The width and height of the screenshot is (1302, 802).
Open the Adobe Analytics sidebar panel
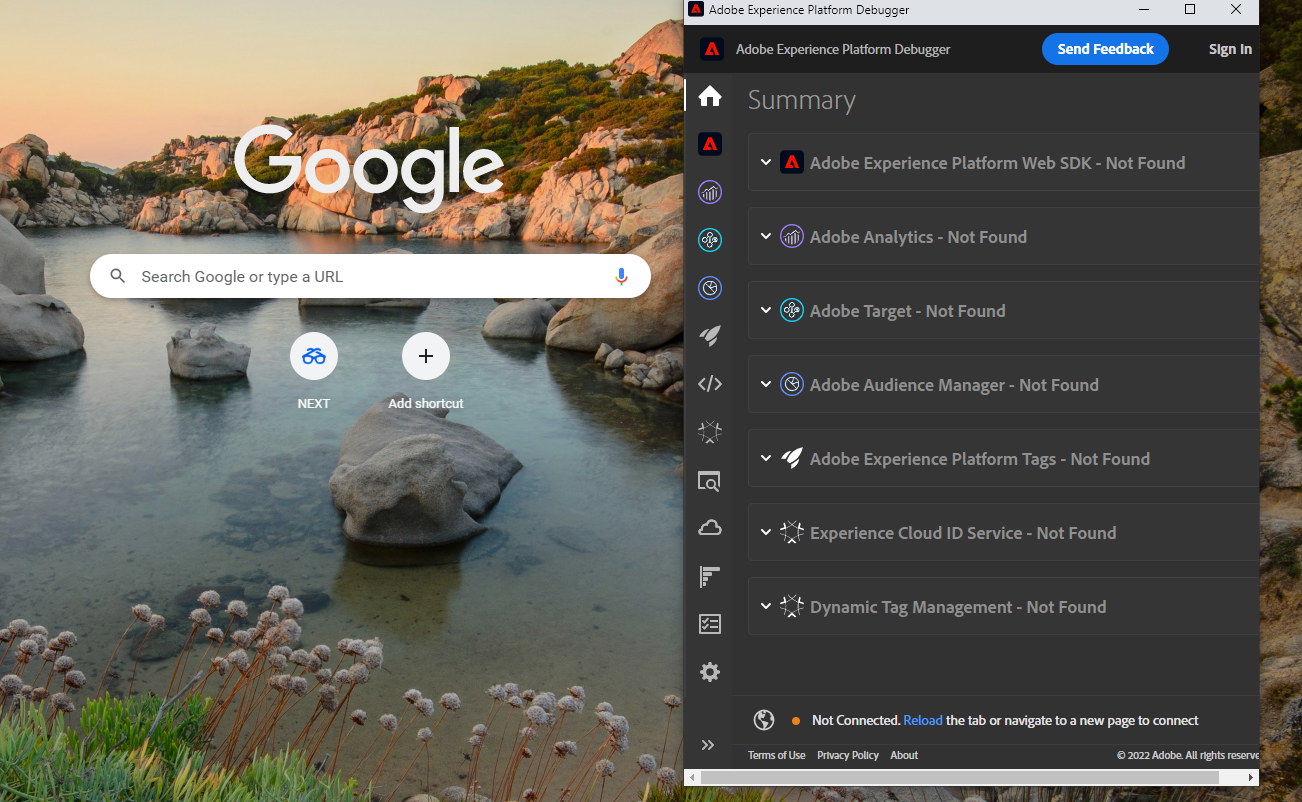tap(710, 192)
